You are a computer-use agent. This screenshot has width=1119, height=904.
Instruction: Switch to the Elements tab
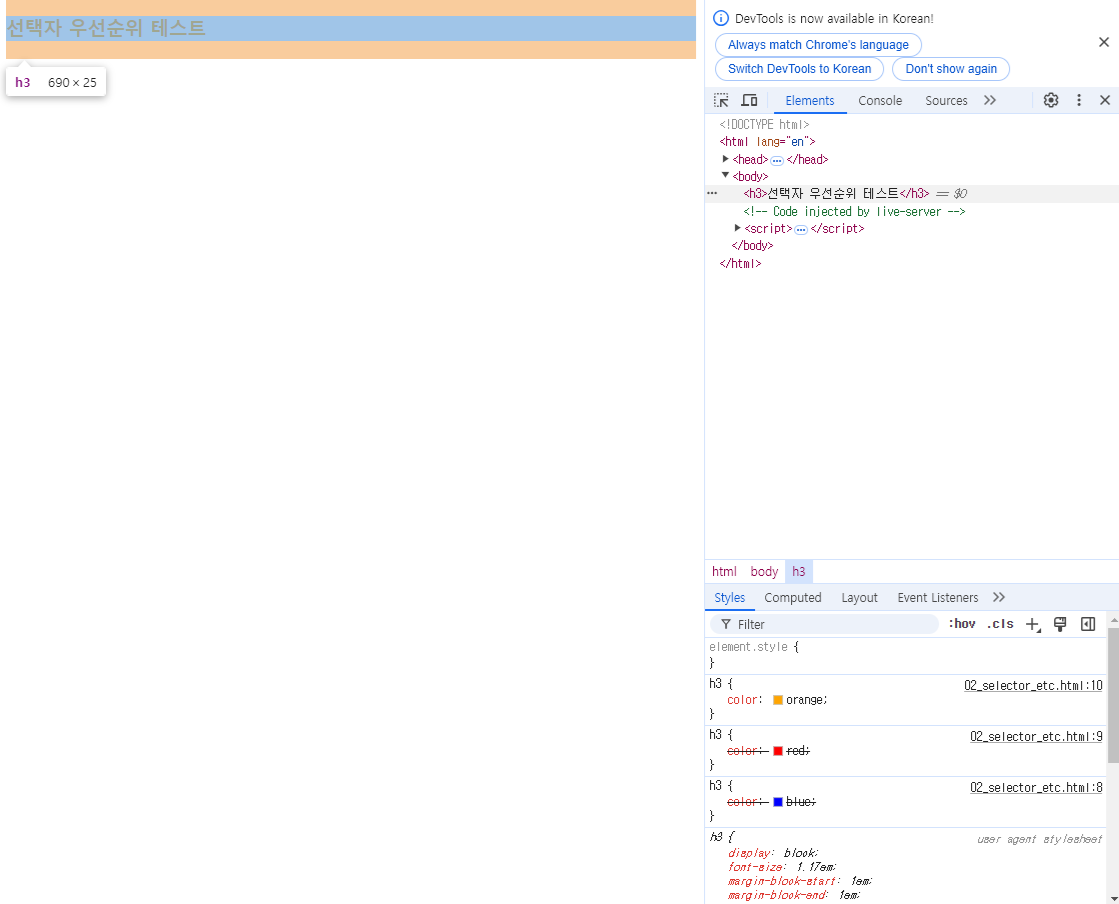(x=809, y=101)
